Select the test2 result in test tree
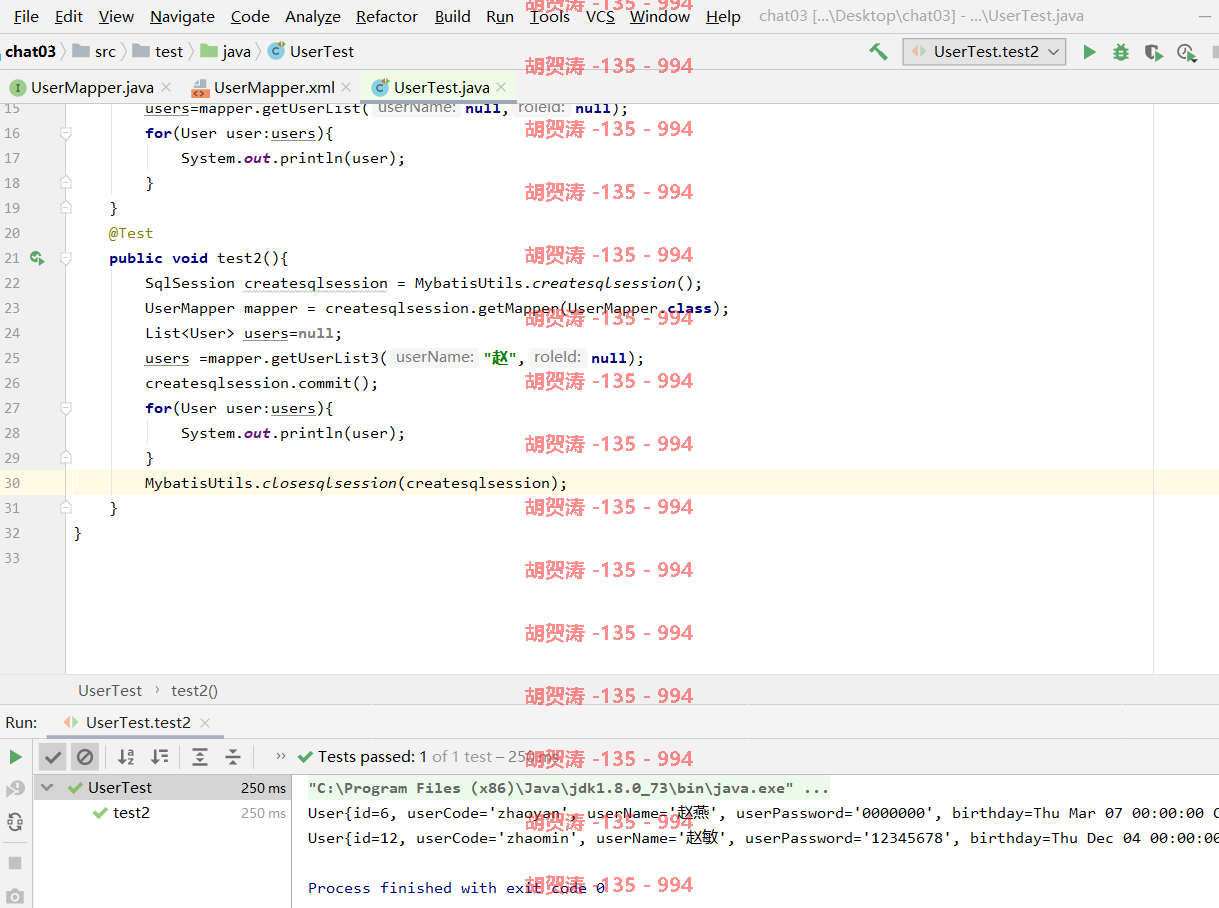 pos(162,813)
